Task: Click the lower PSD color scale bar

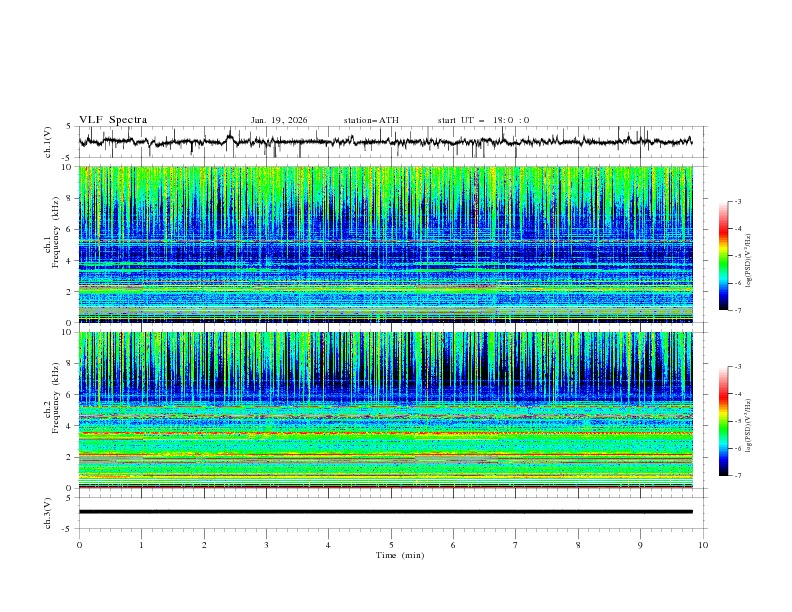Action: (x=723, y=421)
